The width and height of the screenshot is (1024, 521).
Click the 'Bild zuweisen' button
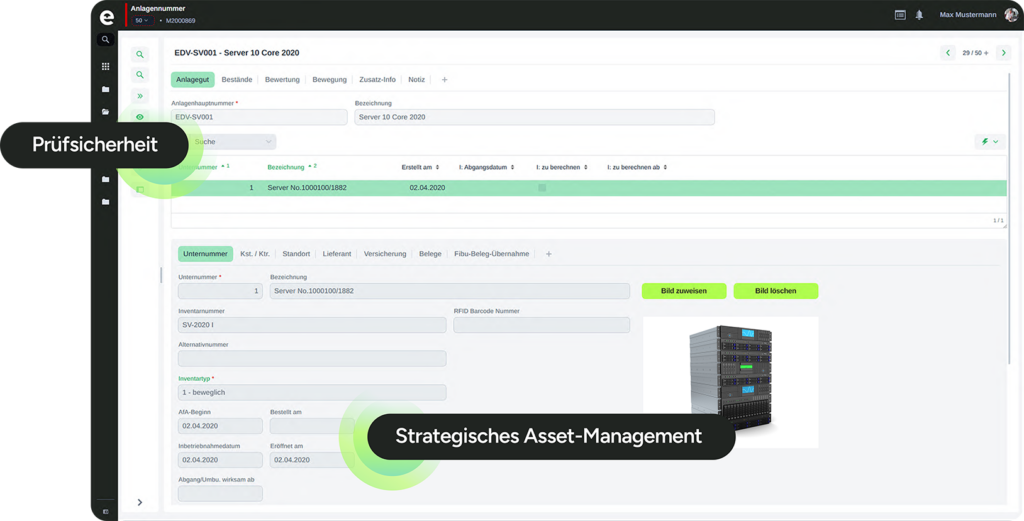point(683,291)
